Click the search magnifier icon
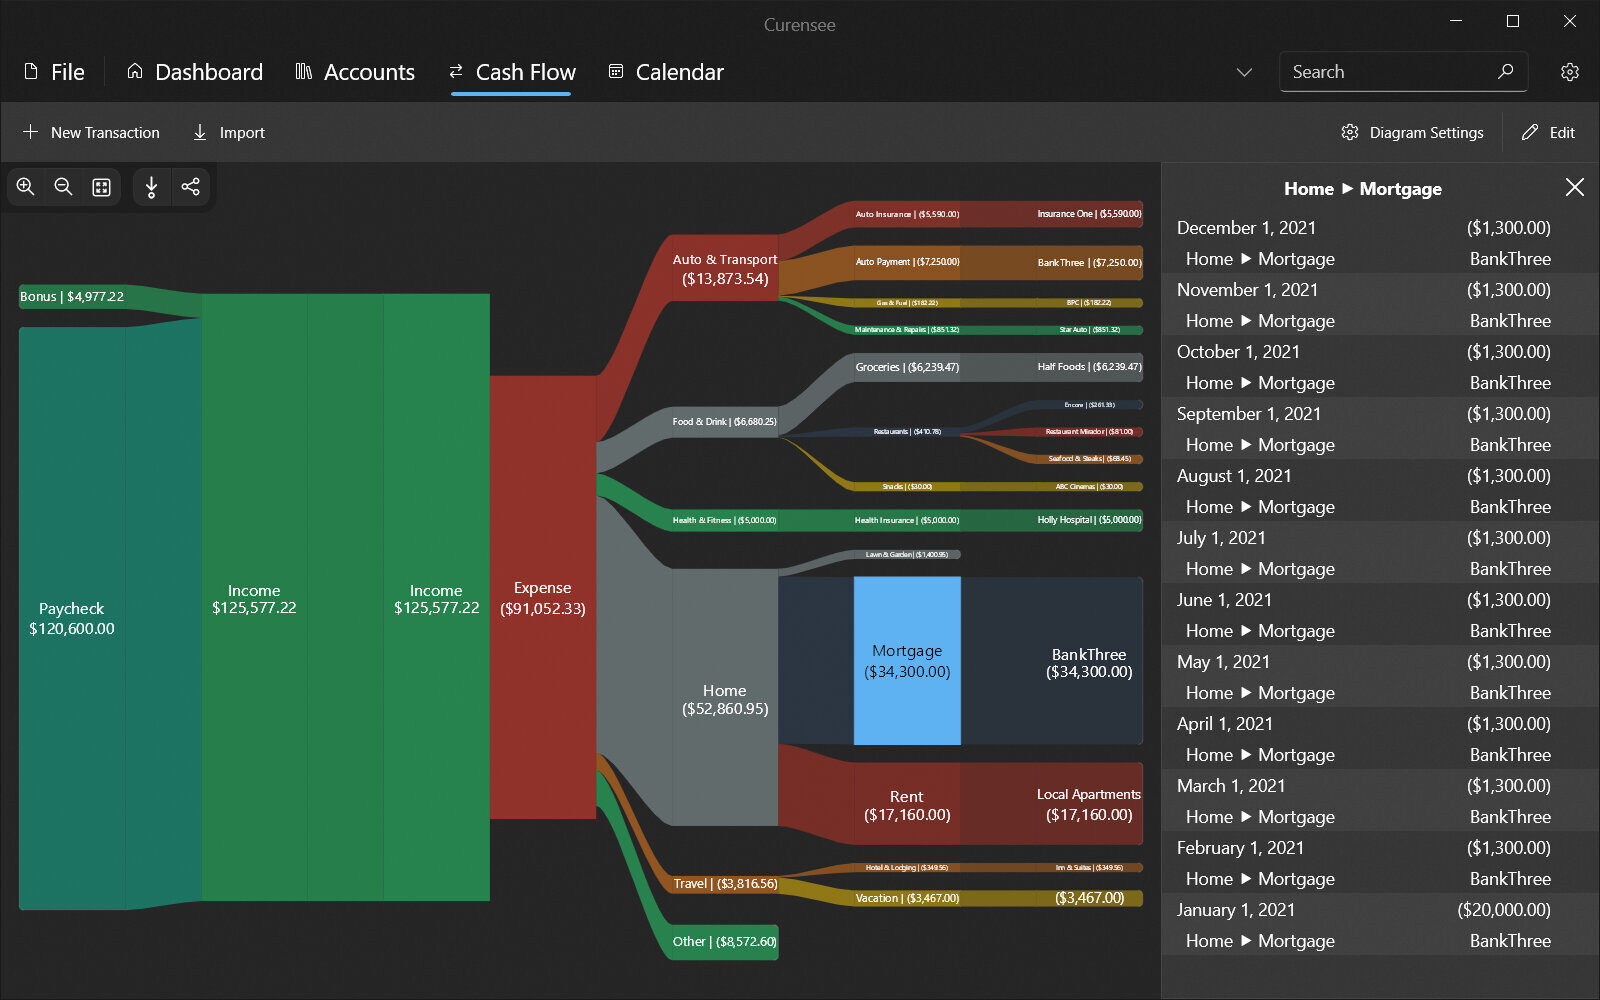This screenshot has width=1600, height=1000. pos(1505,72)
